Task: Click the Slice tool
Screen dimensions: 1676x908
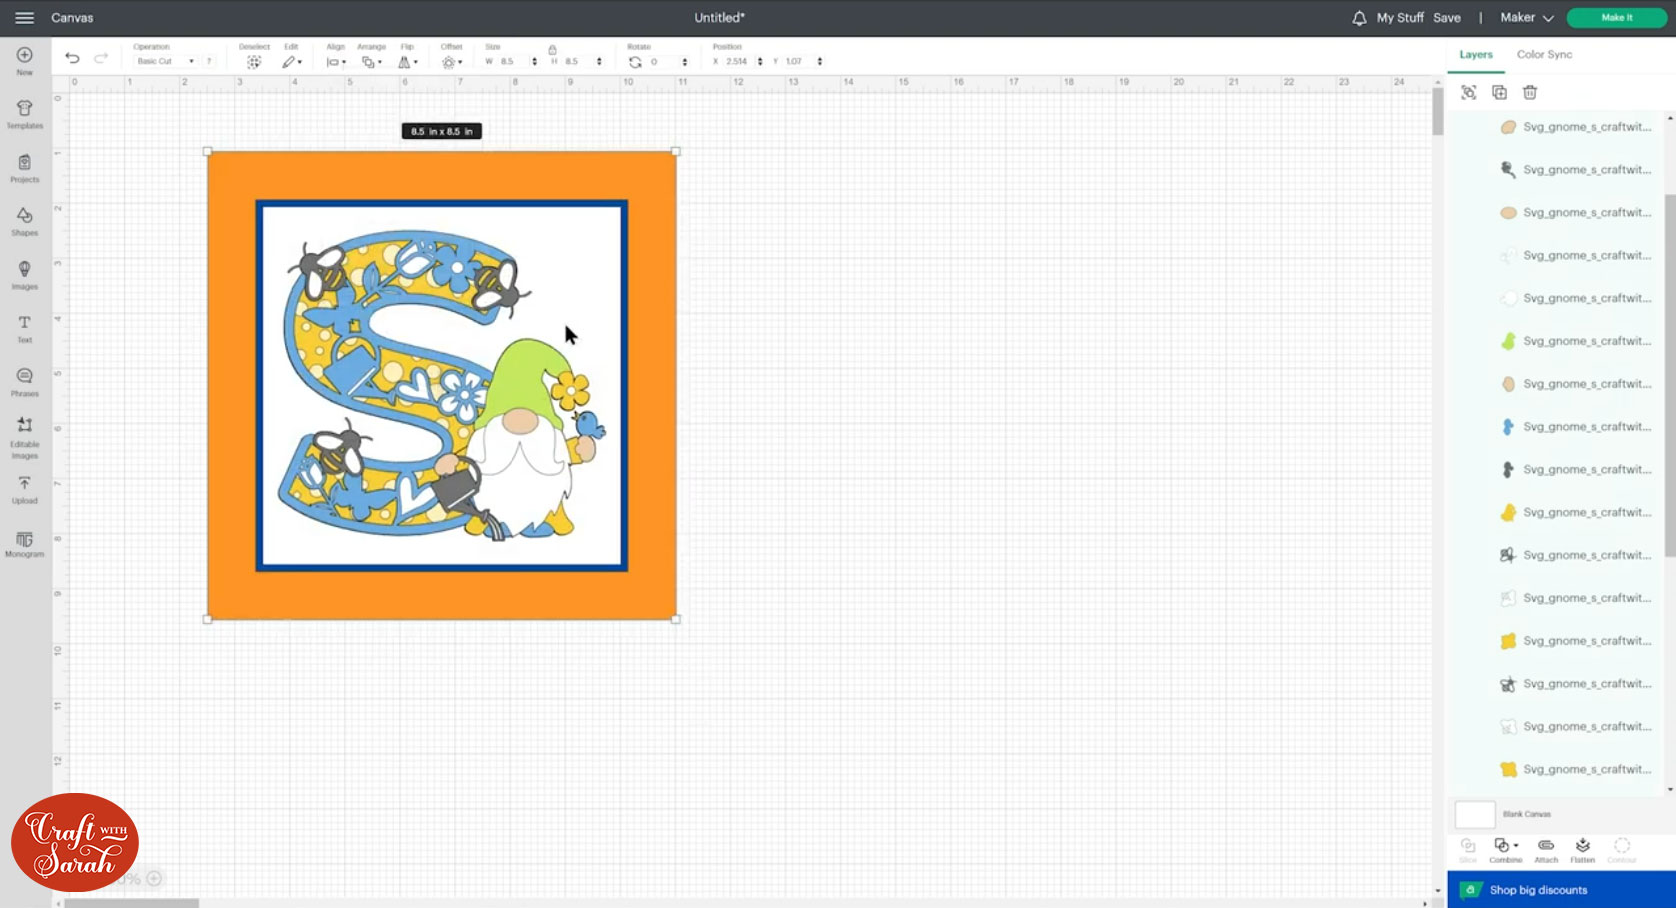Action: pos(1468,850)
